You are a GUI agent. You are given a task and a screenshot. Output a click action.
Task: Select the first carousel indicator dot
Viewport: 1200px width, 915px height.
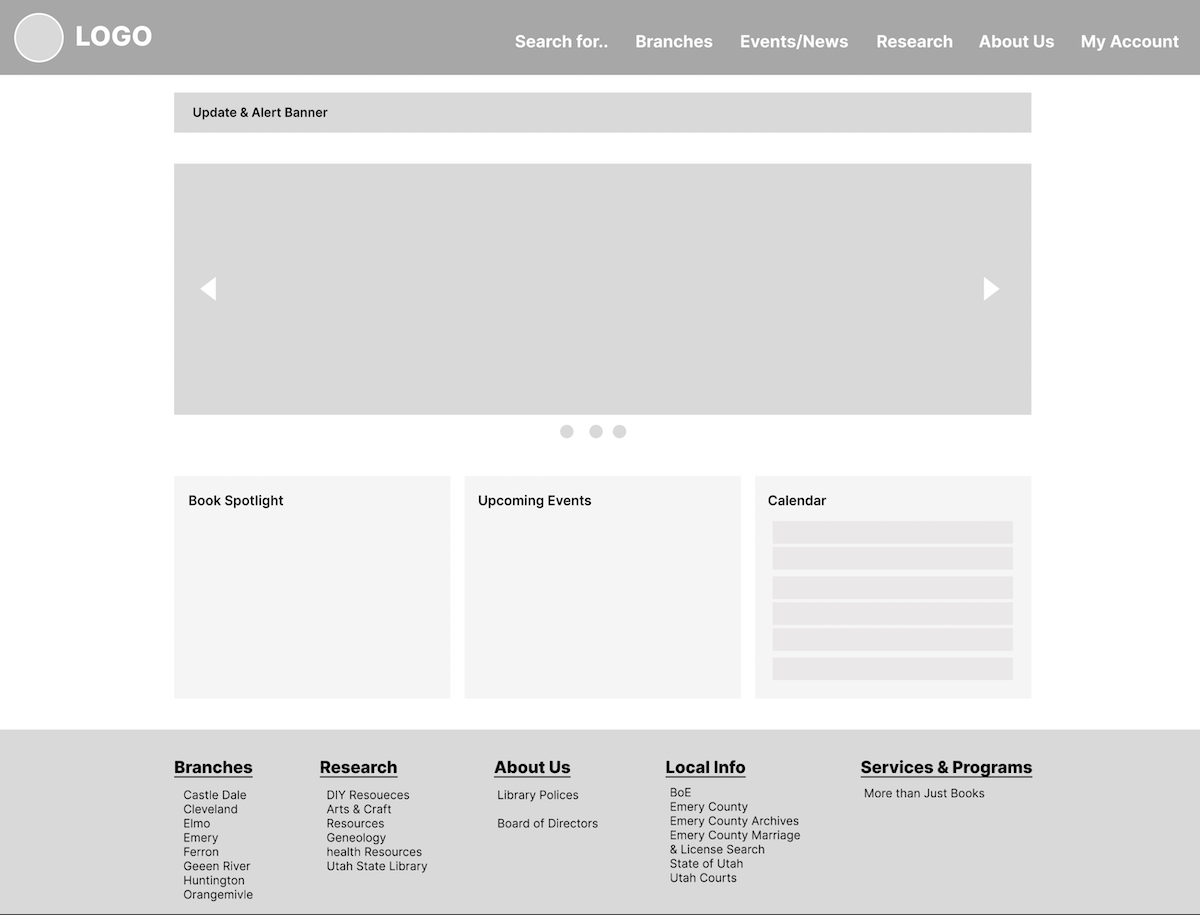point(566,431)
